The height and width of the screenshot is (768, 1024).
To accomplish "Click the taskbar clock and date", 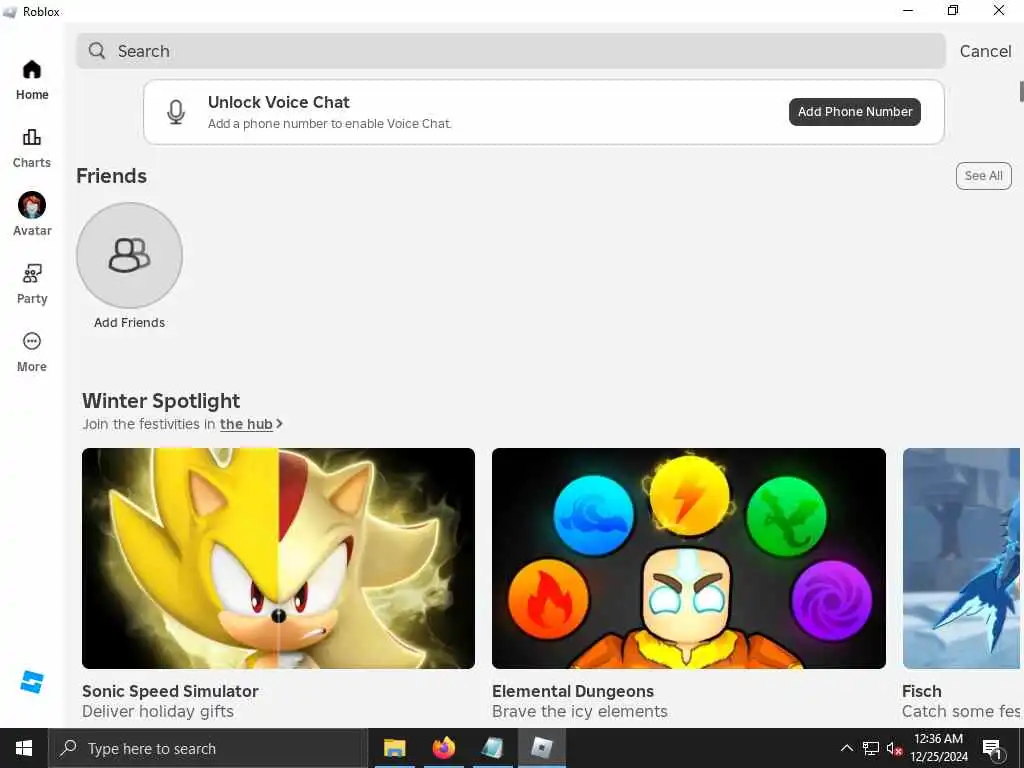I will click(938, 748).
